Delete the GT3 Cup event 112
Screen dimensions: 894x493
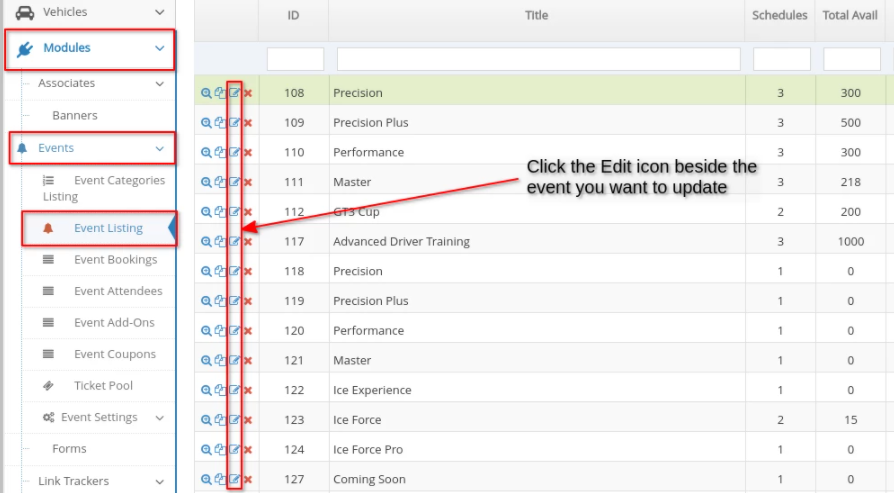point(248,212)
